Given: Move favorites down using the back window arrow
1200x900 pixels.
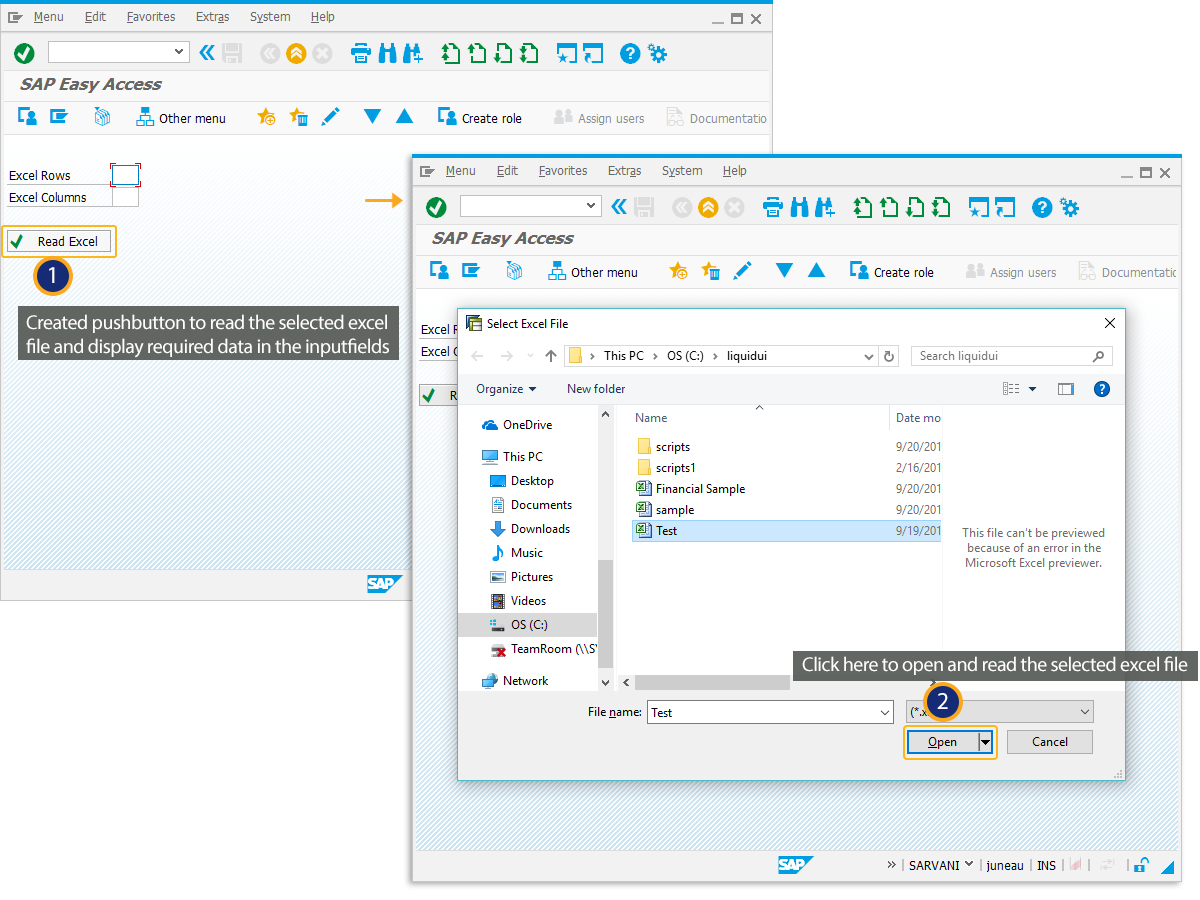Looking at the screenshot, I should point(373,117).
